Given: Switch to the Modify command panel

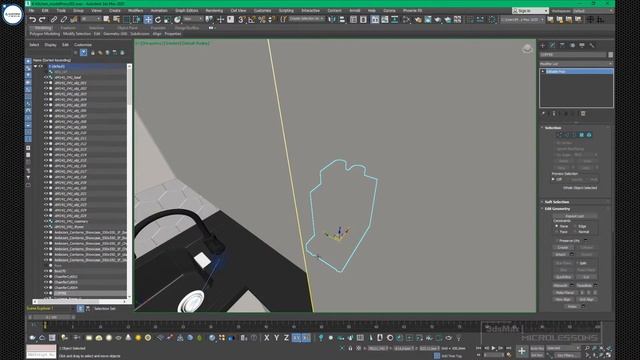Looking at the screenshot, I should [552, 45].
